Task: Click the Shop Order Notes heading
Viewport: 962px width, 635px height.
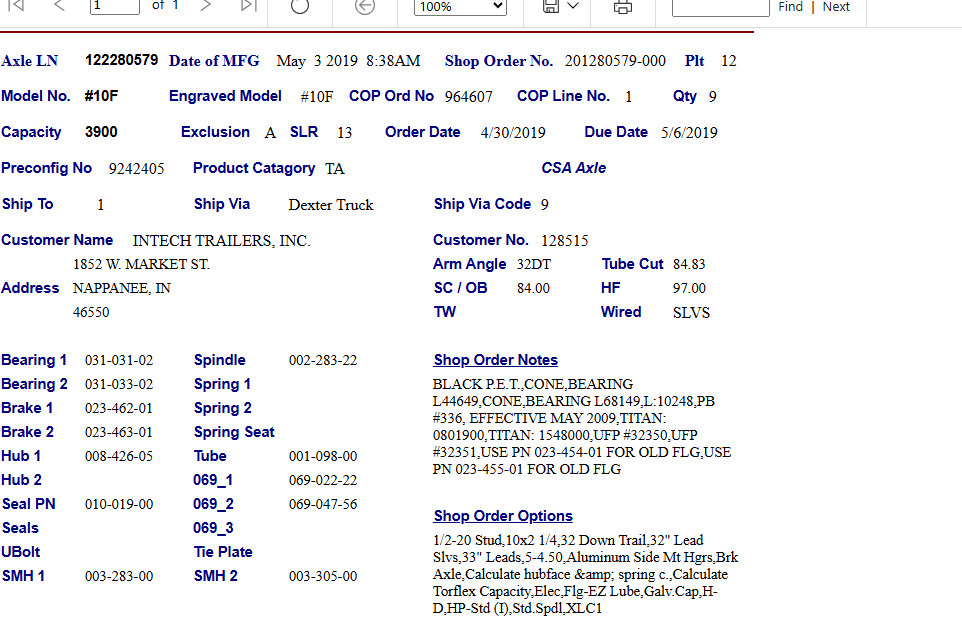Action: (x=495, y=360)
